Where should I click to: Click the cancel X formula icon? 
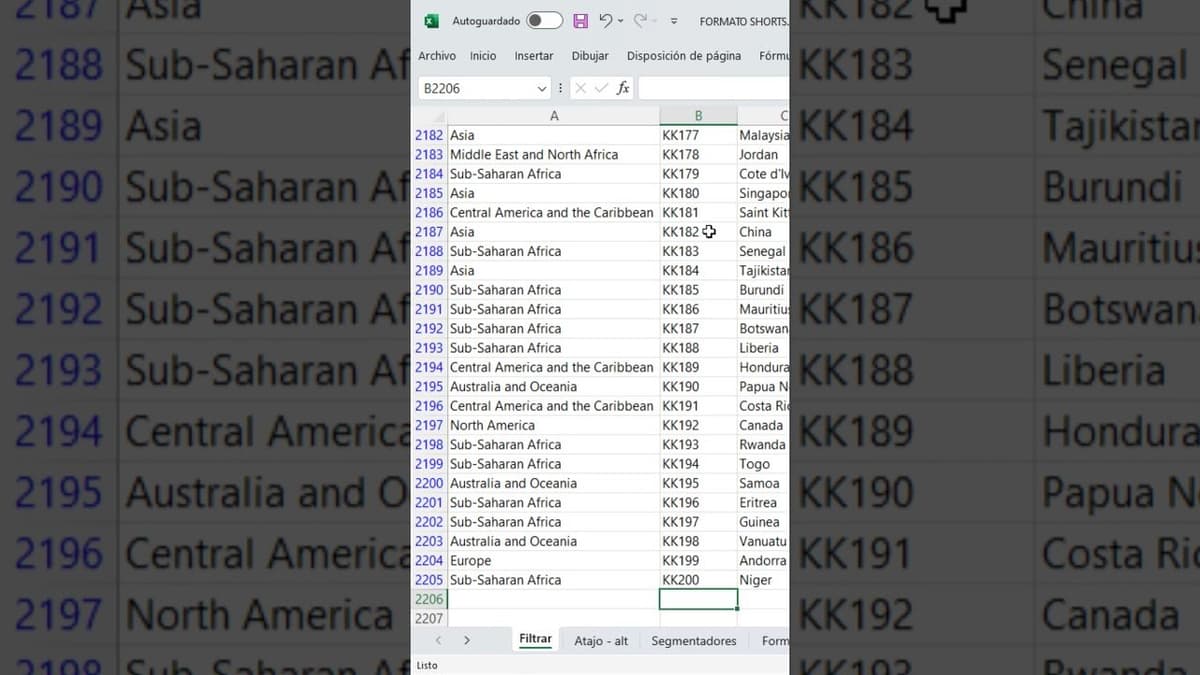coord(580,88)
